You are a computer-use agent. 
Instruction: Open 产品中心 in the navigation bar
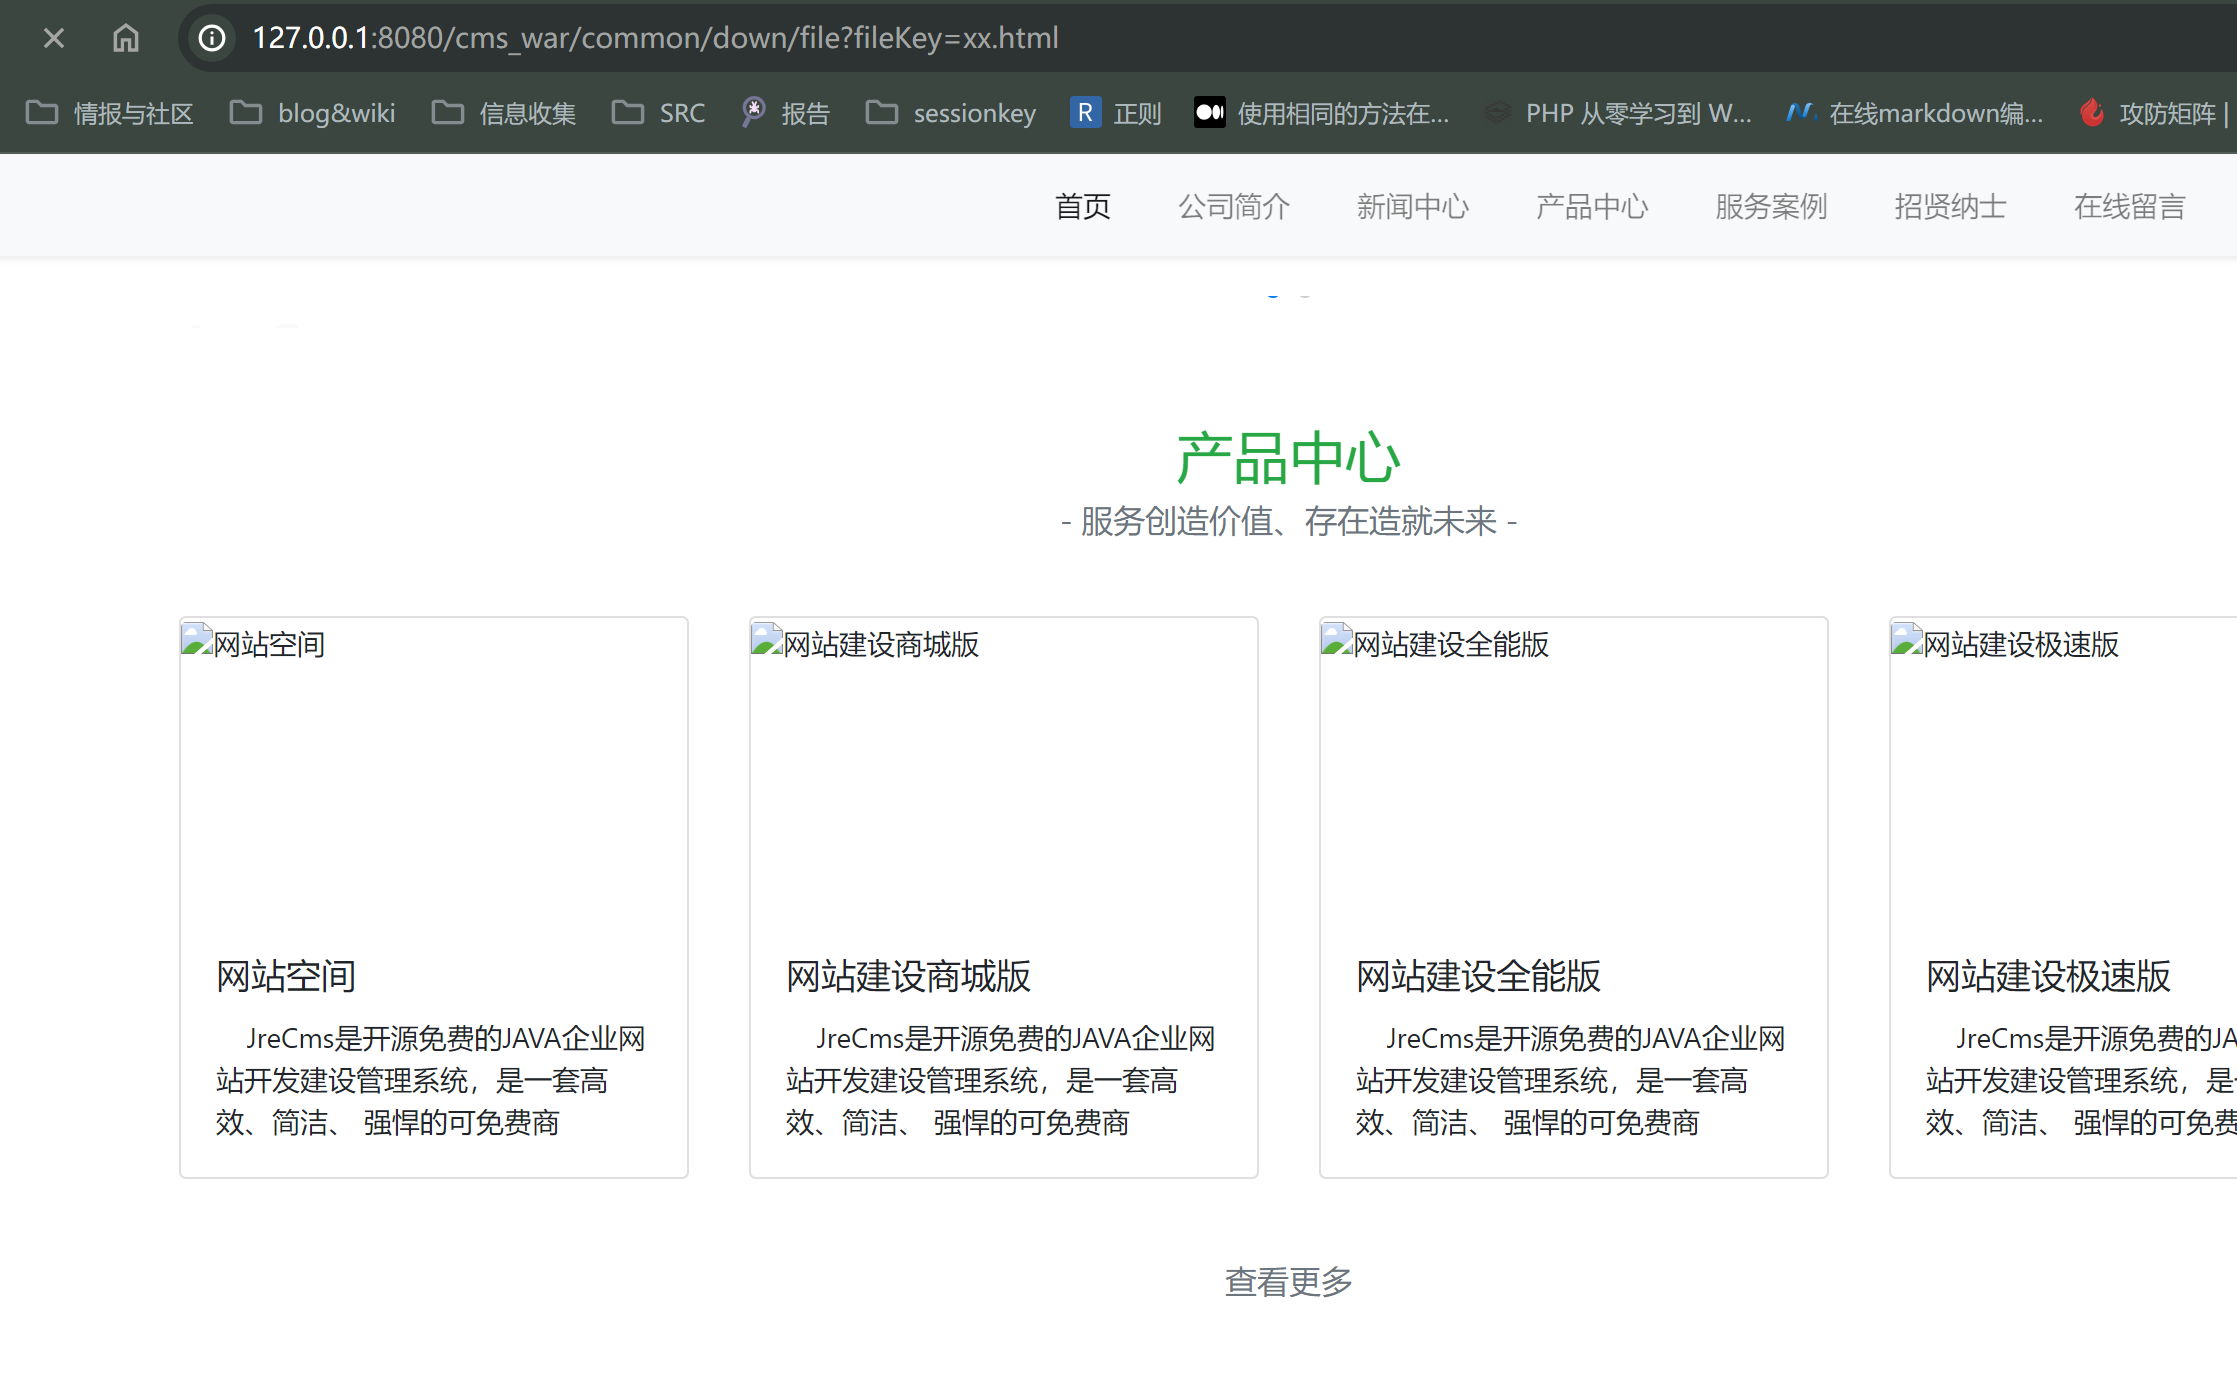[1592, 206]
